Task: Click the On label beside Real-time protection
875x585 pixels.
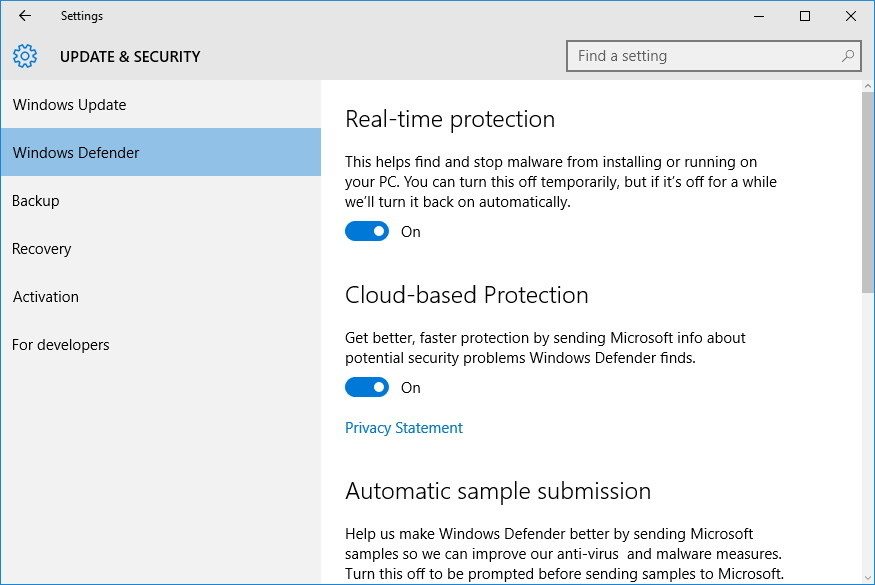Action: pyautogui.click(x=410, y=231)
